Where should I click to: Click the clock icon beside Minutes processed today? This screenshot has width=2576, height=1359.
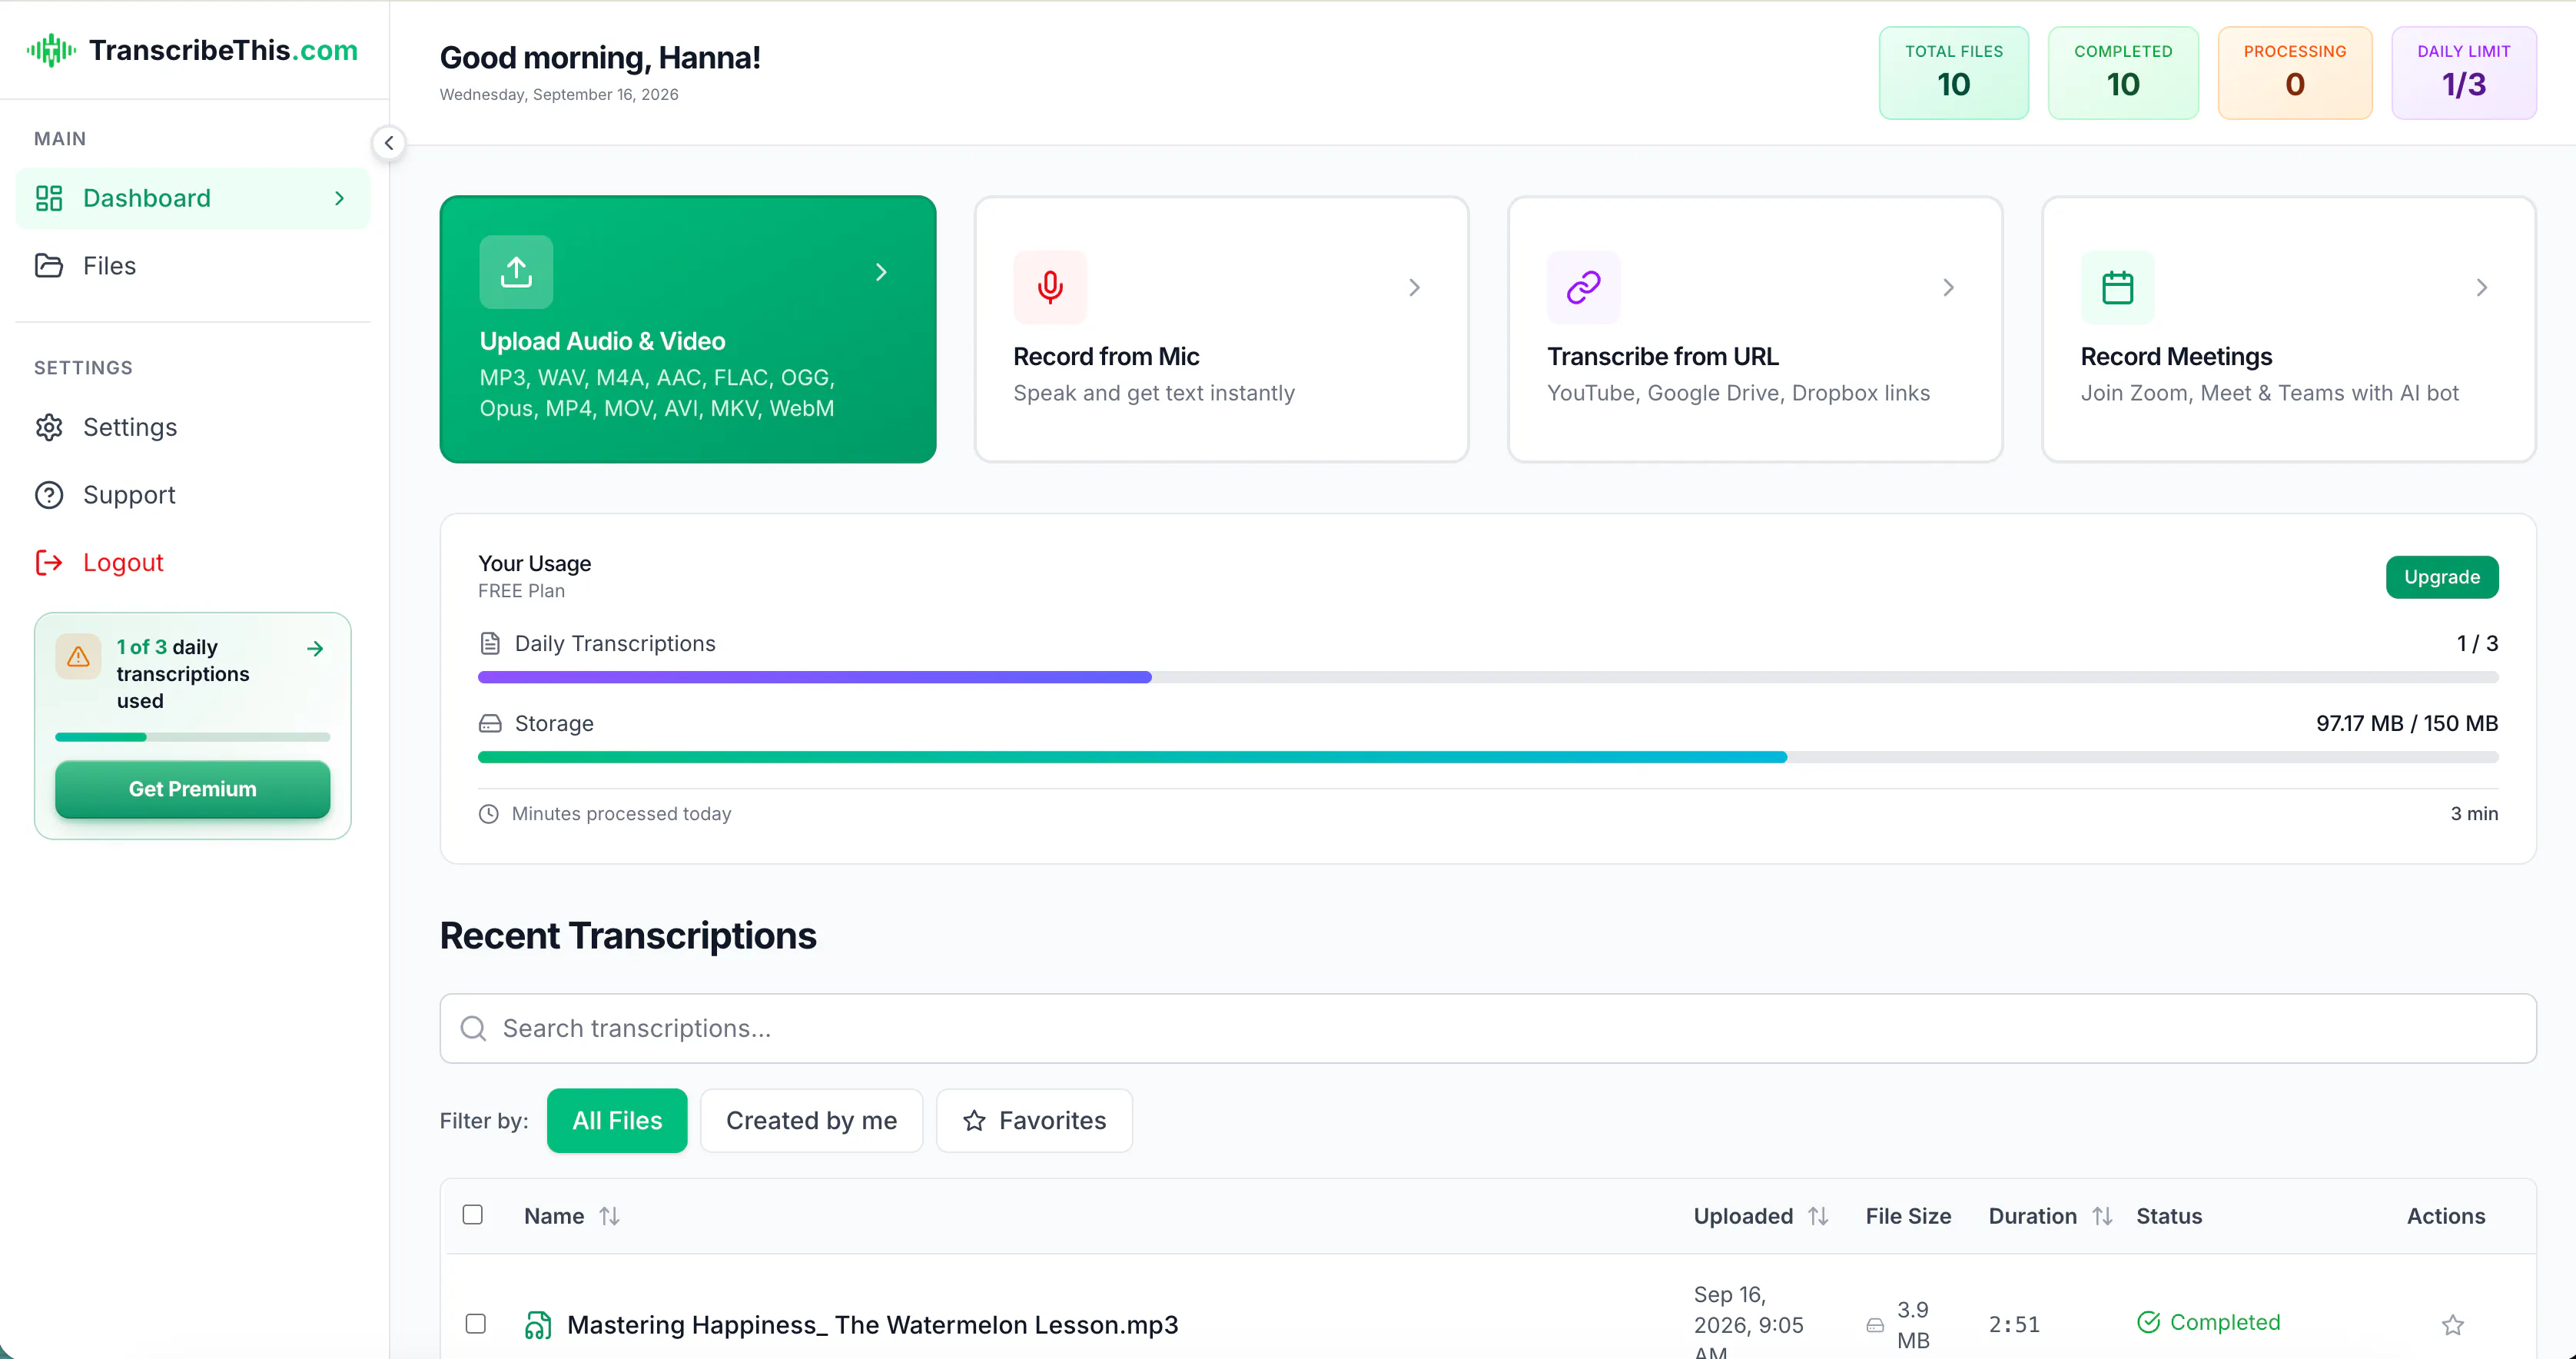point(488,814)
